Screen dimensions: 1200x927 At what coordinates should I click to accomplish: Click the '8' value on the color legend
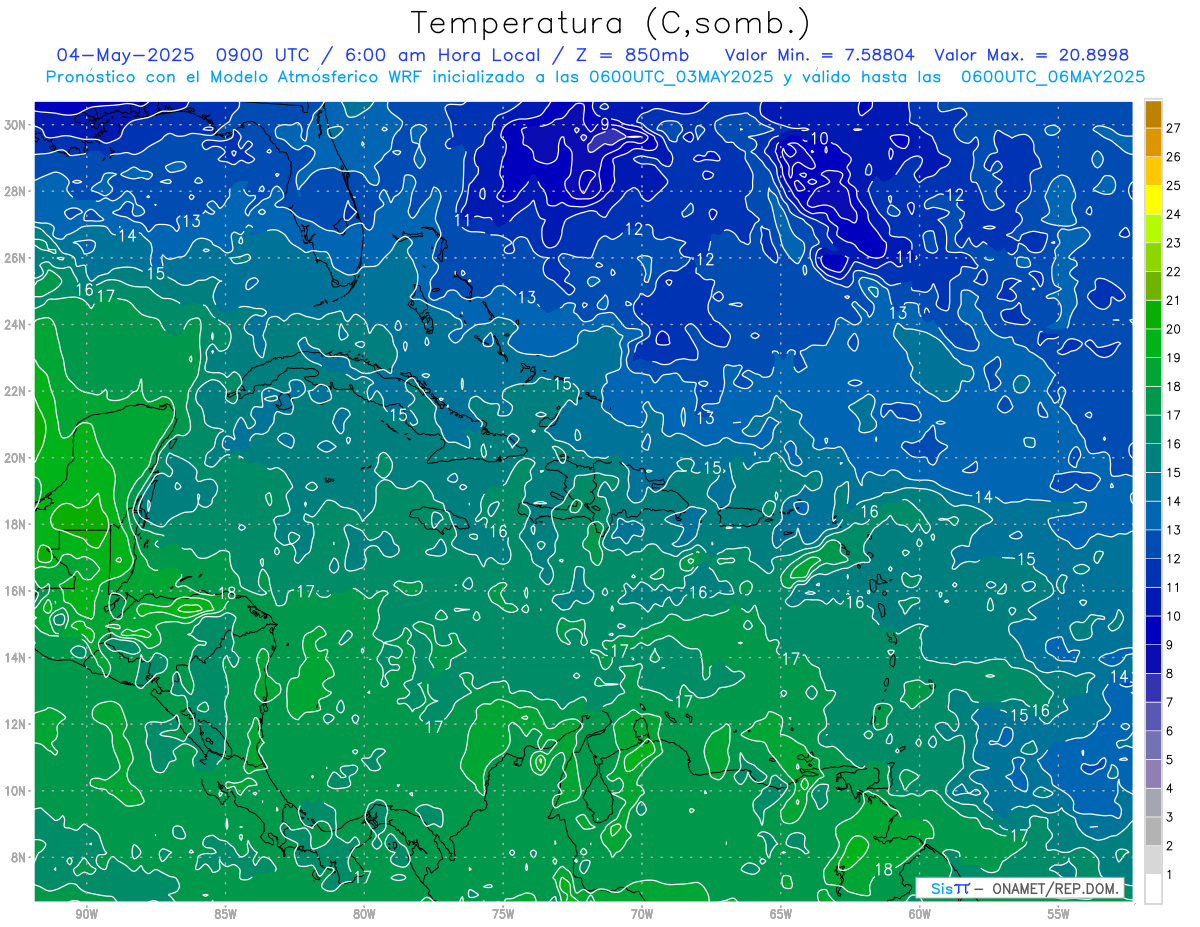1170,674
